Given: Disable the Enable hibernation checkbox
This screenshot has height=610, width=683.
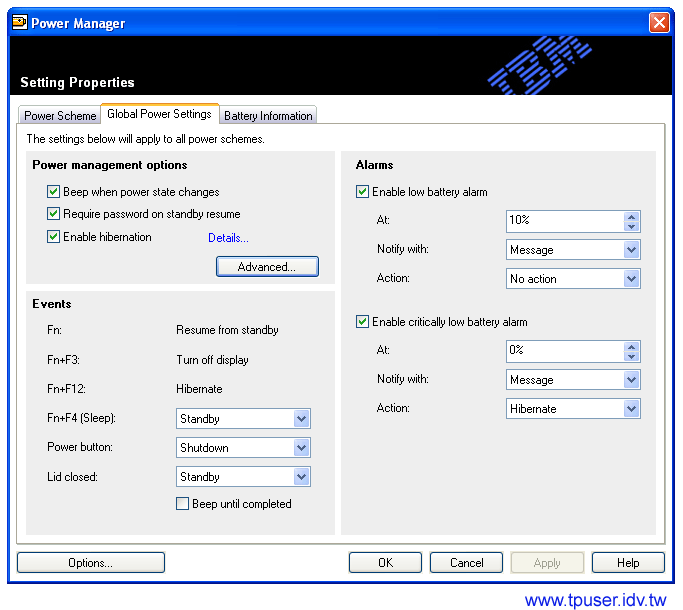Looking at the screenshot, I should click(54, 237).
